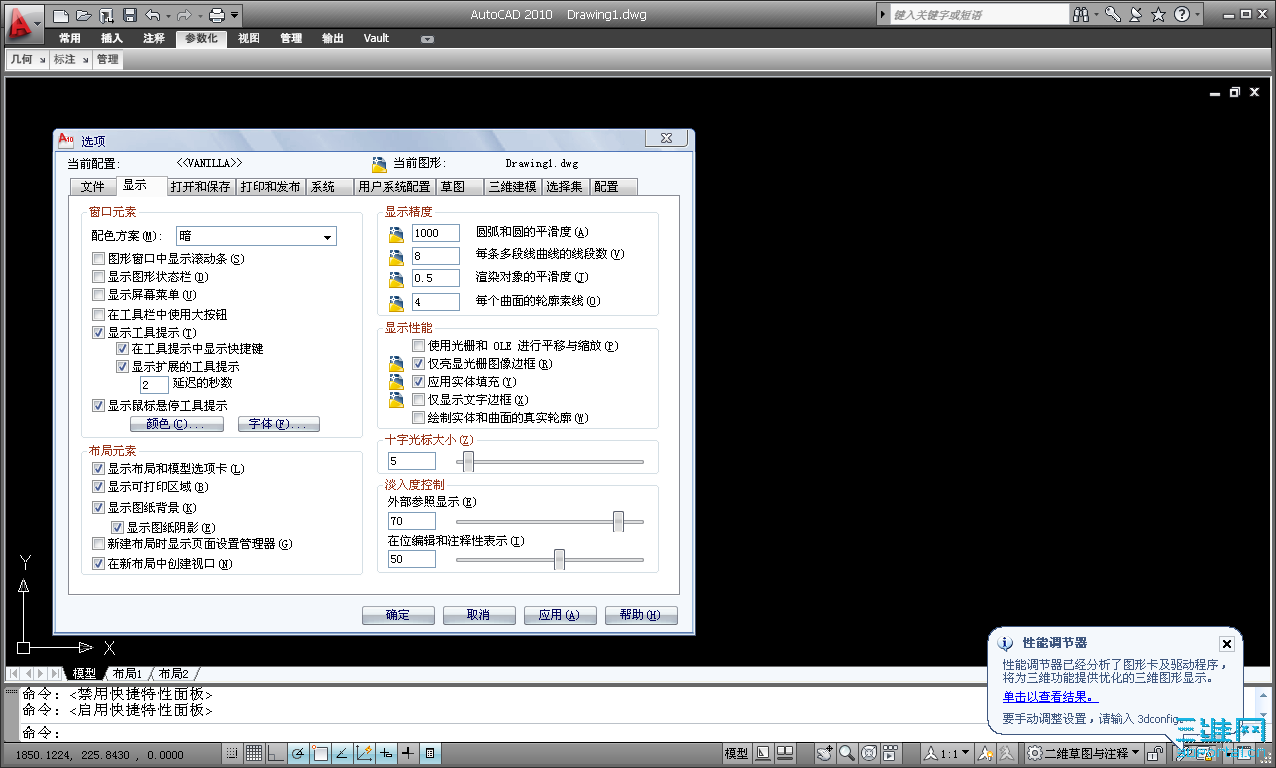1276x768 pixels.
Task: Open the 单击以查看结果 link
Action: (x=1050, y=697)
